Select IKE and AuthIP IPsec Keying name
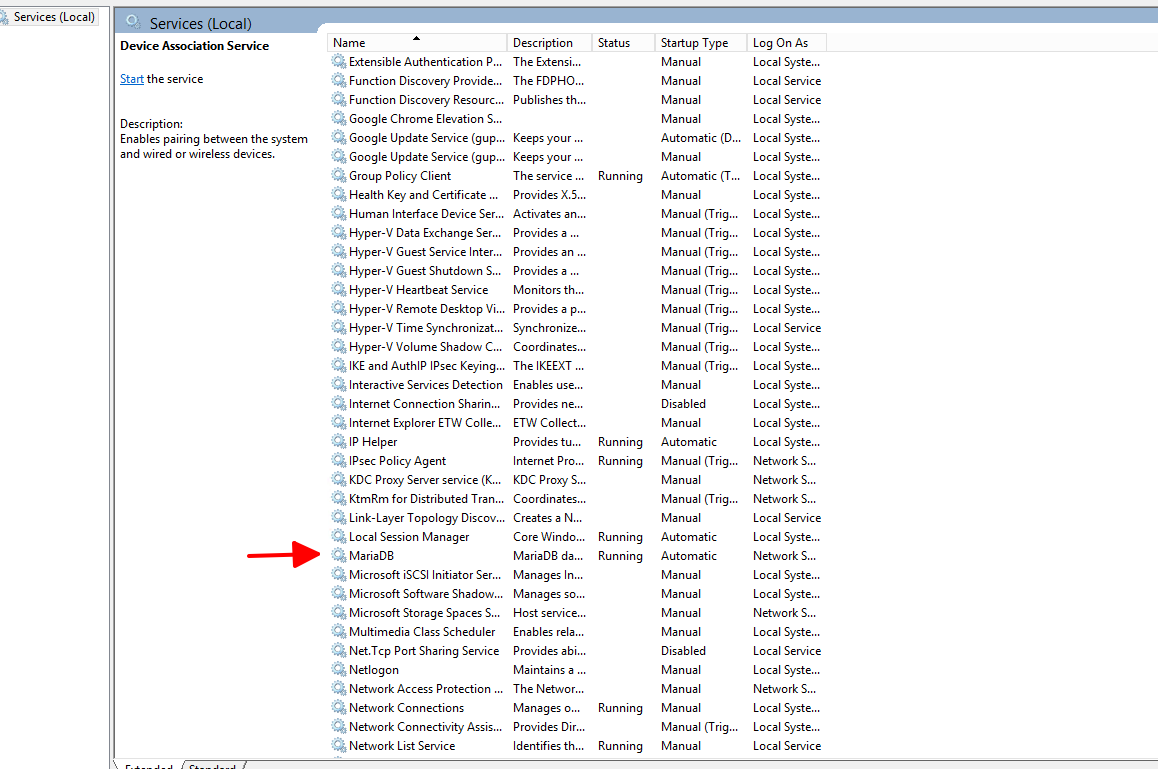1158x769 pixels. [x=426, y=366]
